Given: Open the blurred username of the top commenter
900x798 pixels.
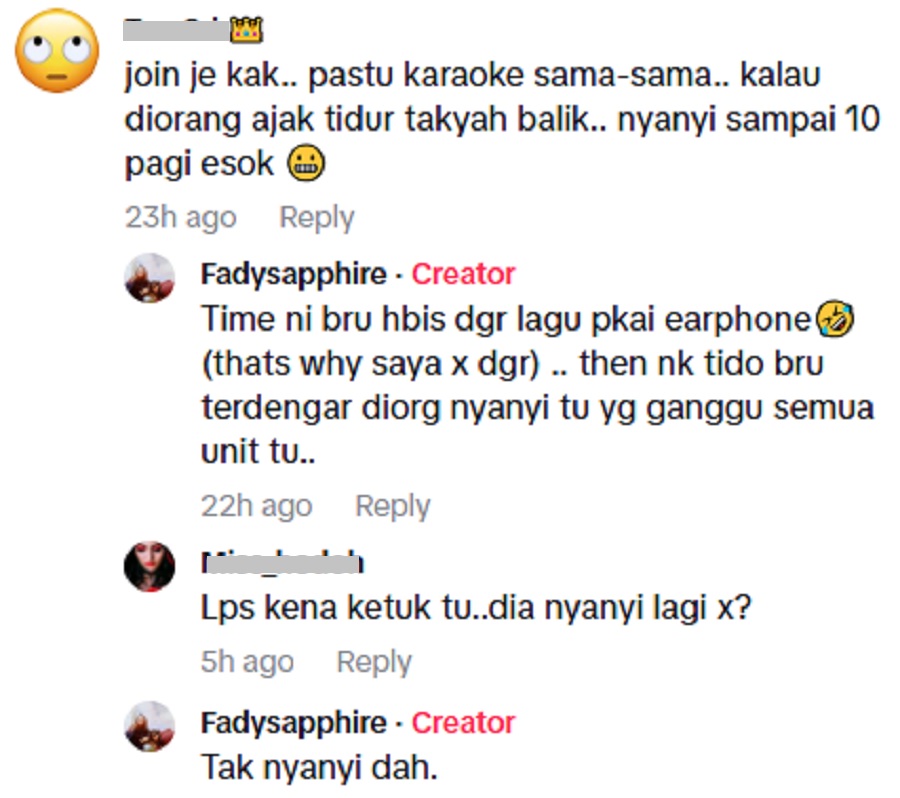Looking at the screenshot, I should click(176, 30).
